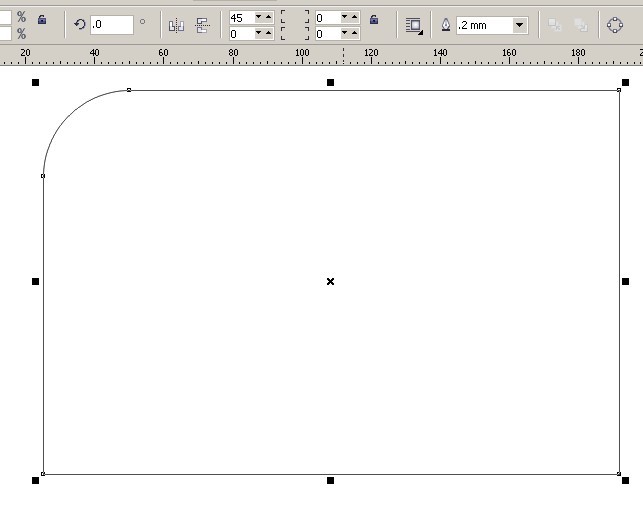Click the rotation arrow icon beside angle field

[x=80, y=25]
